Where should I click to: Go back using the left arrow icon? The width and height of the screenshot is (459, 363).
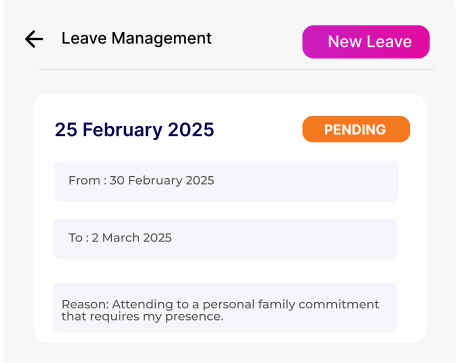[x=34, y=39]
